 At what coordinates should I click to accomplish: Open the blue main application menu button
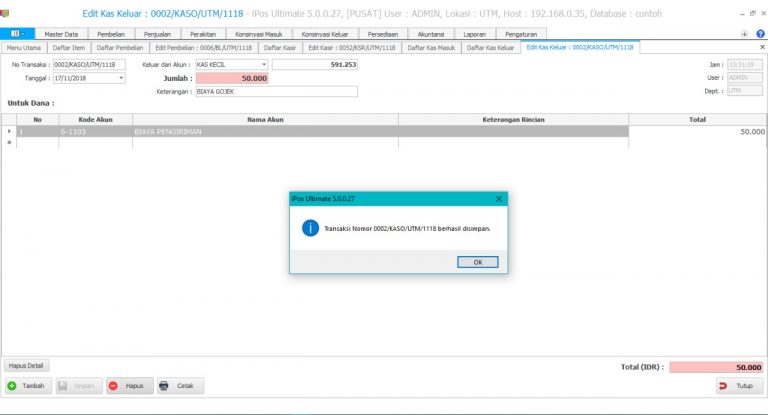17,34
